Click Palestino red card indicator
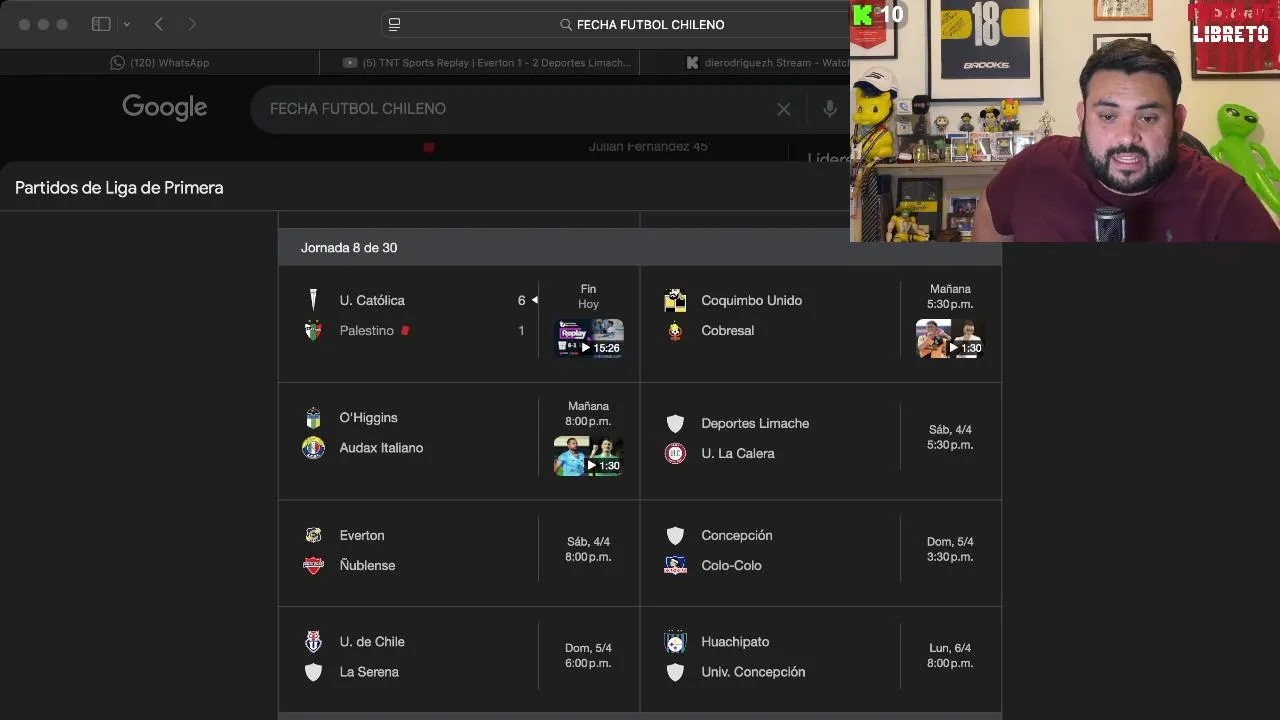 click(x=405, y=330)
